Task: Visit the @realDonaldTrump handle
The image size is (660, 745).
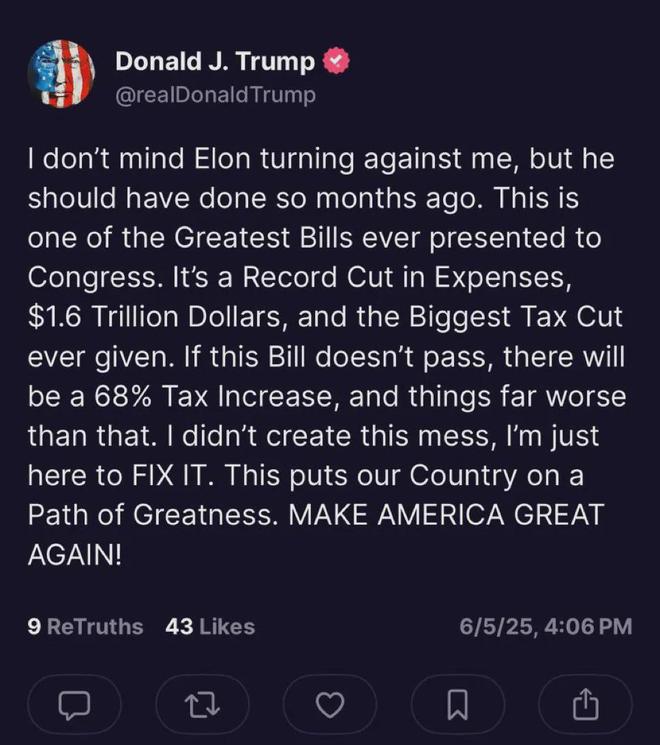Action: coord(215,95)
